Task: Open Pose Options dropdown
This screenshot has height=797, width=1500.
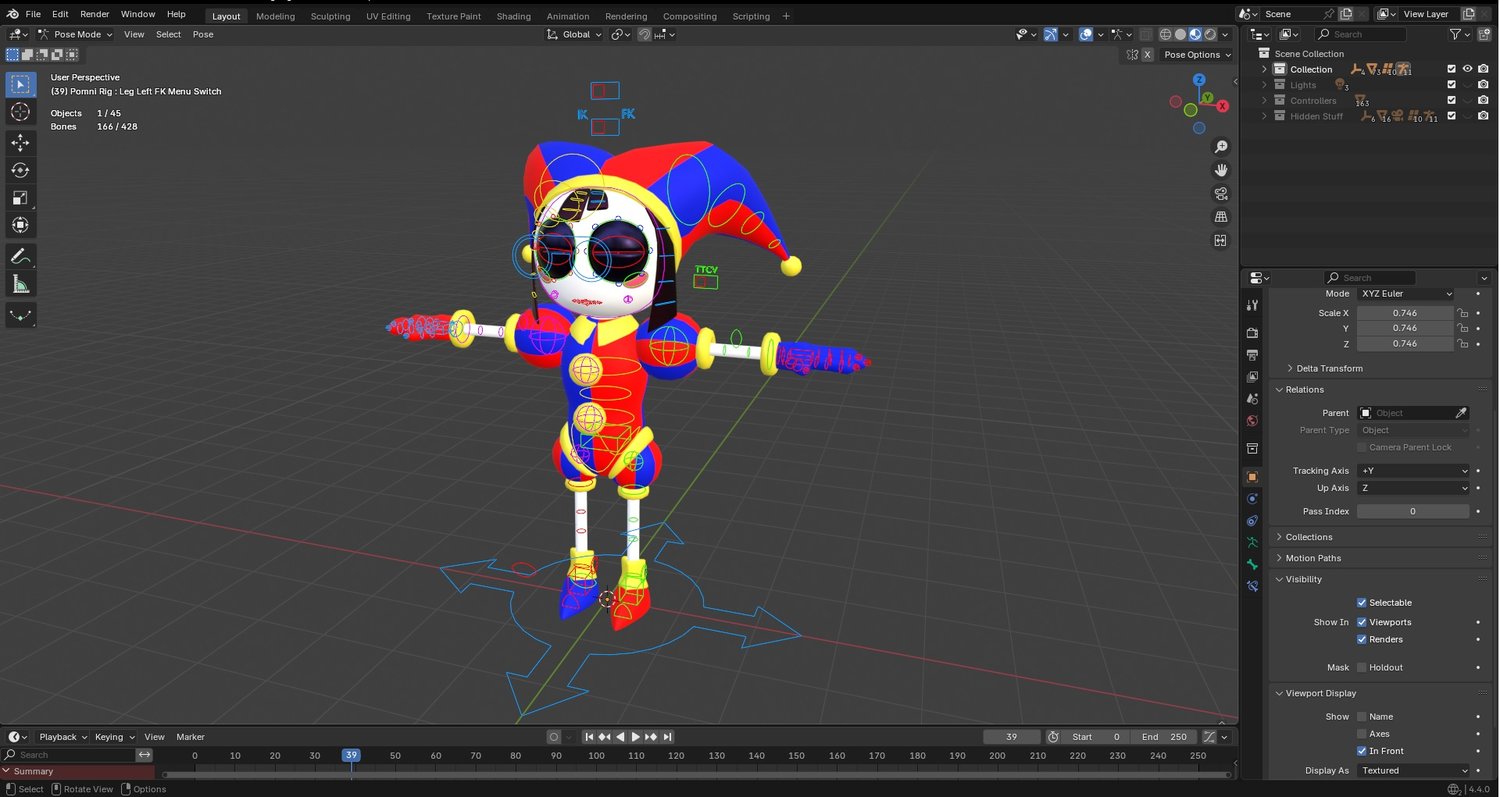Action: pos(1197,55)
